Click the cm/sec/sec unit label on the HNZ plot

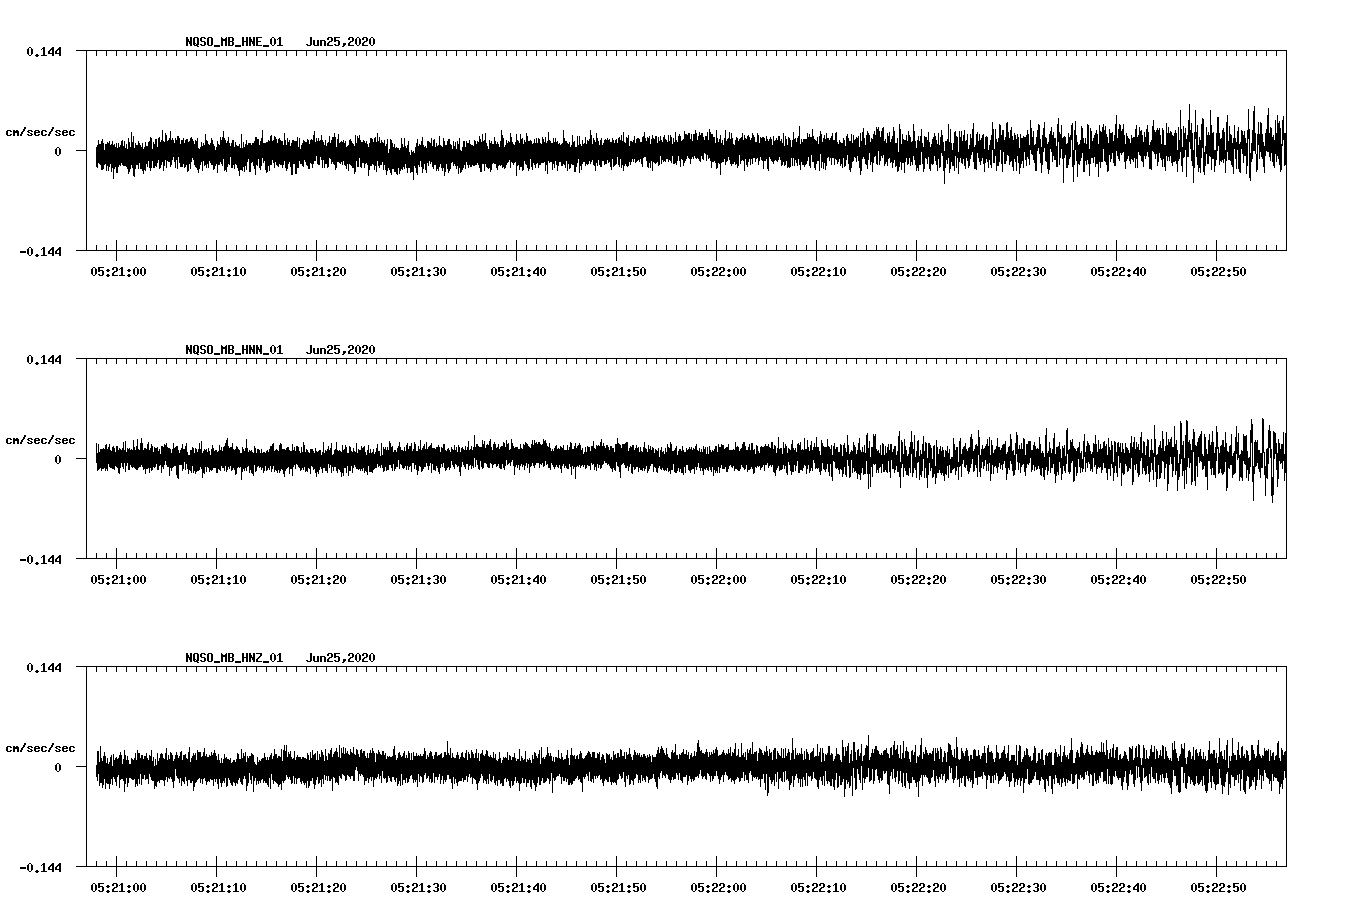point(40,748)
